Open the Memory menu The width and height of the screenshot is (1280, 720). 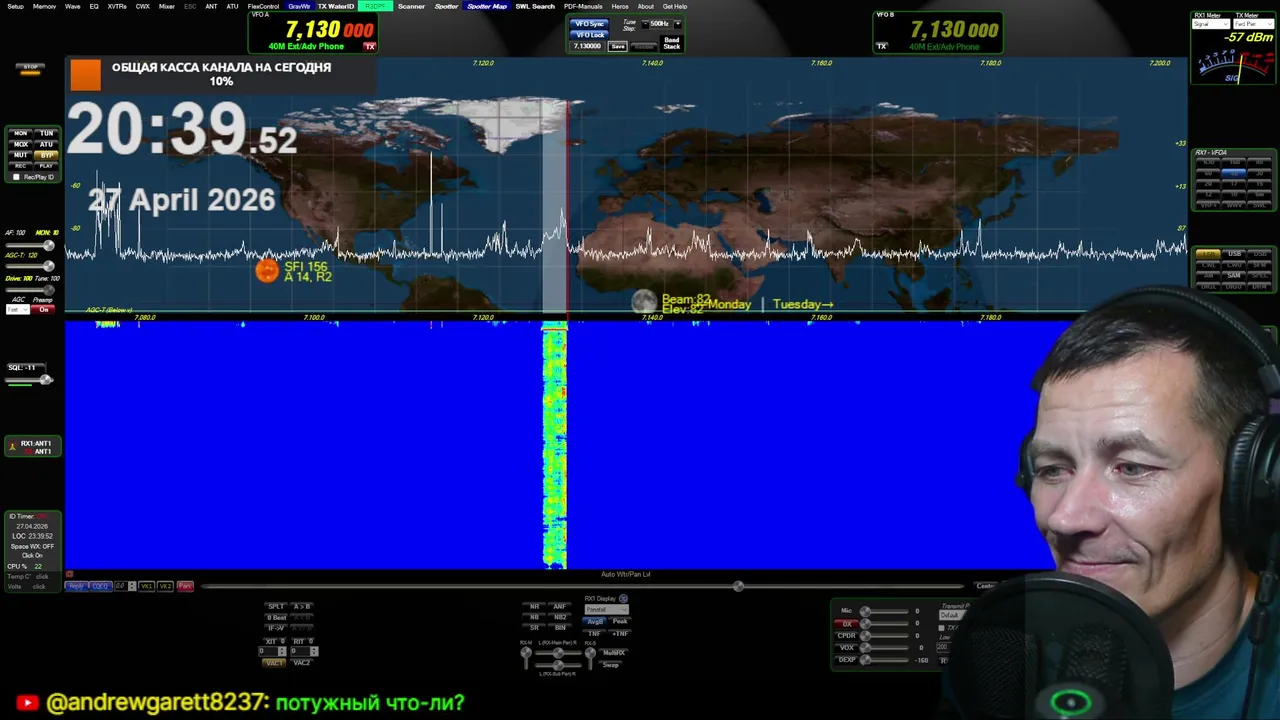44,6
